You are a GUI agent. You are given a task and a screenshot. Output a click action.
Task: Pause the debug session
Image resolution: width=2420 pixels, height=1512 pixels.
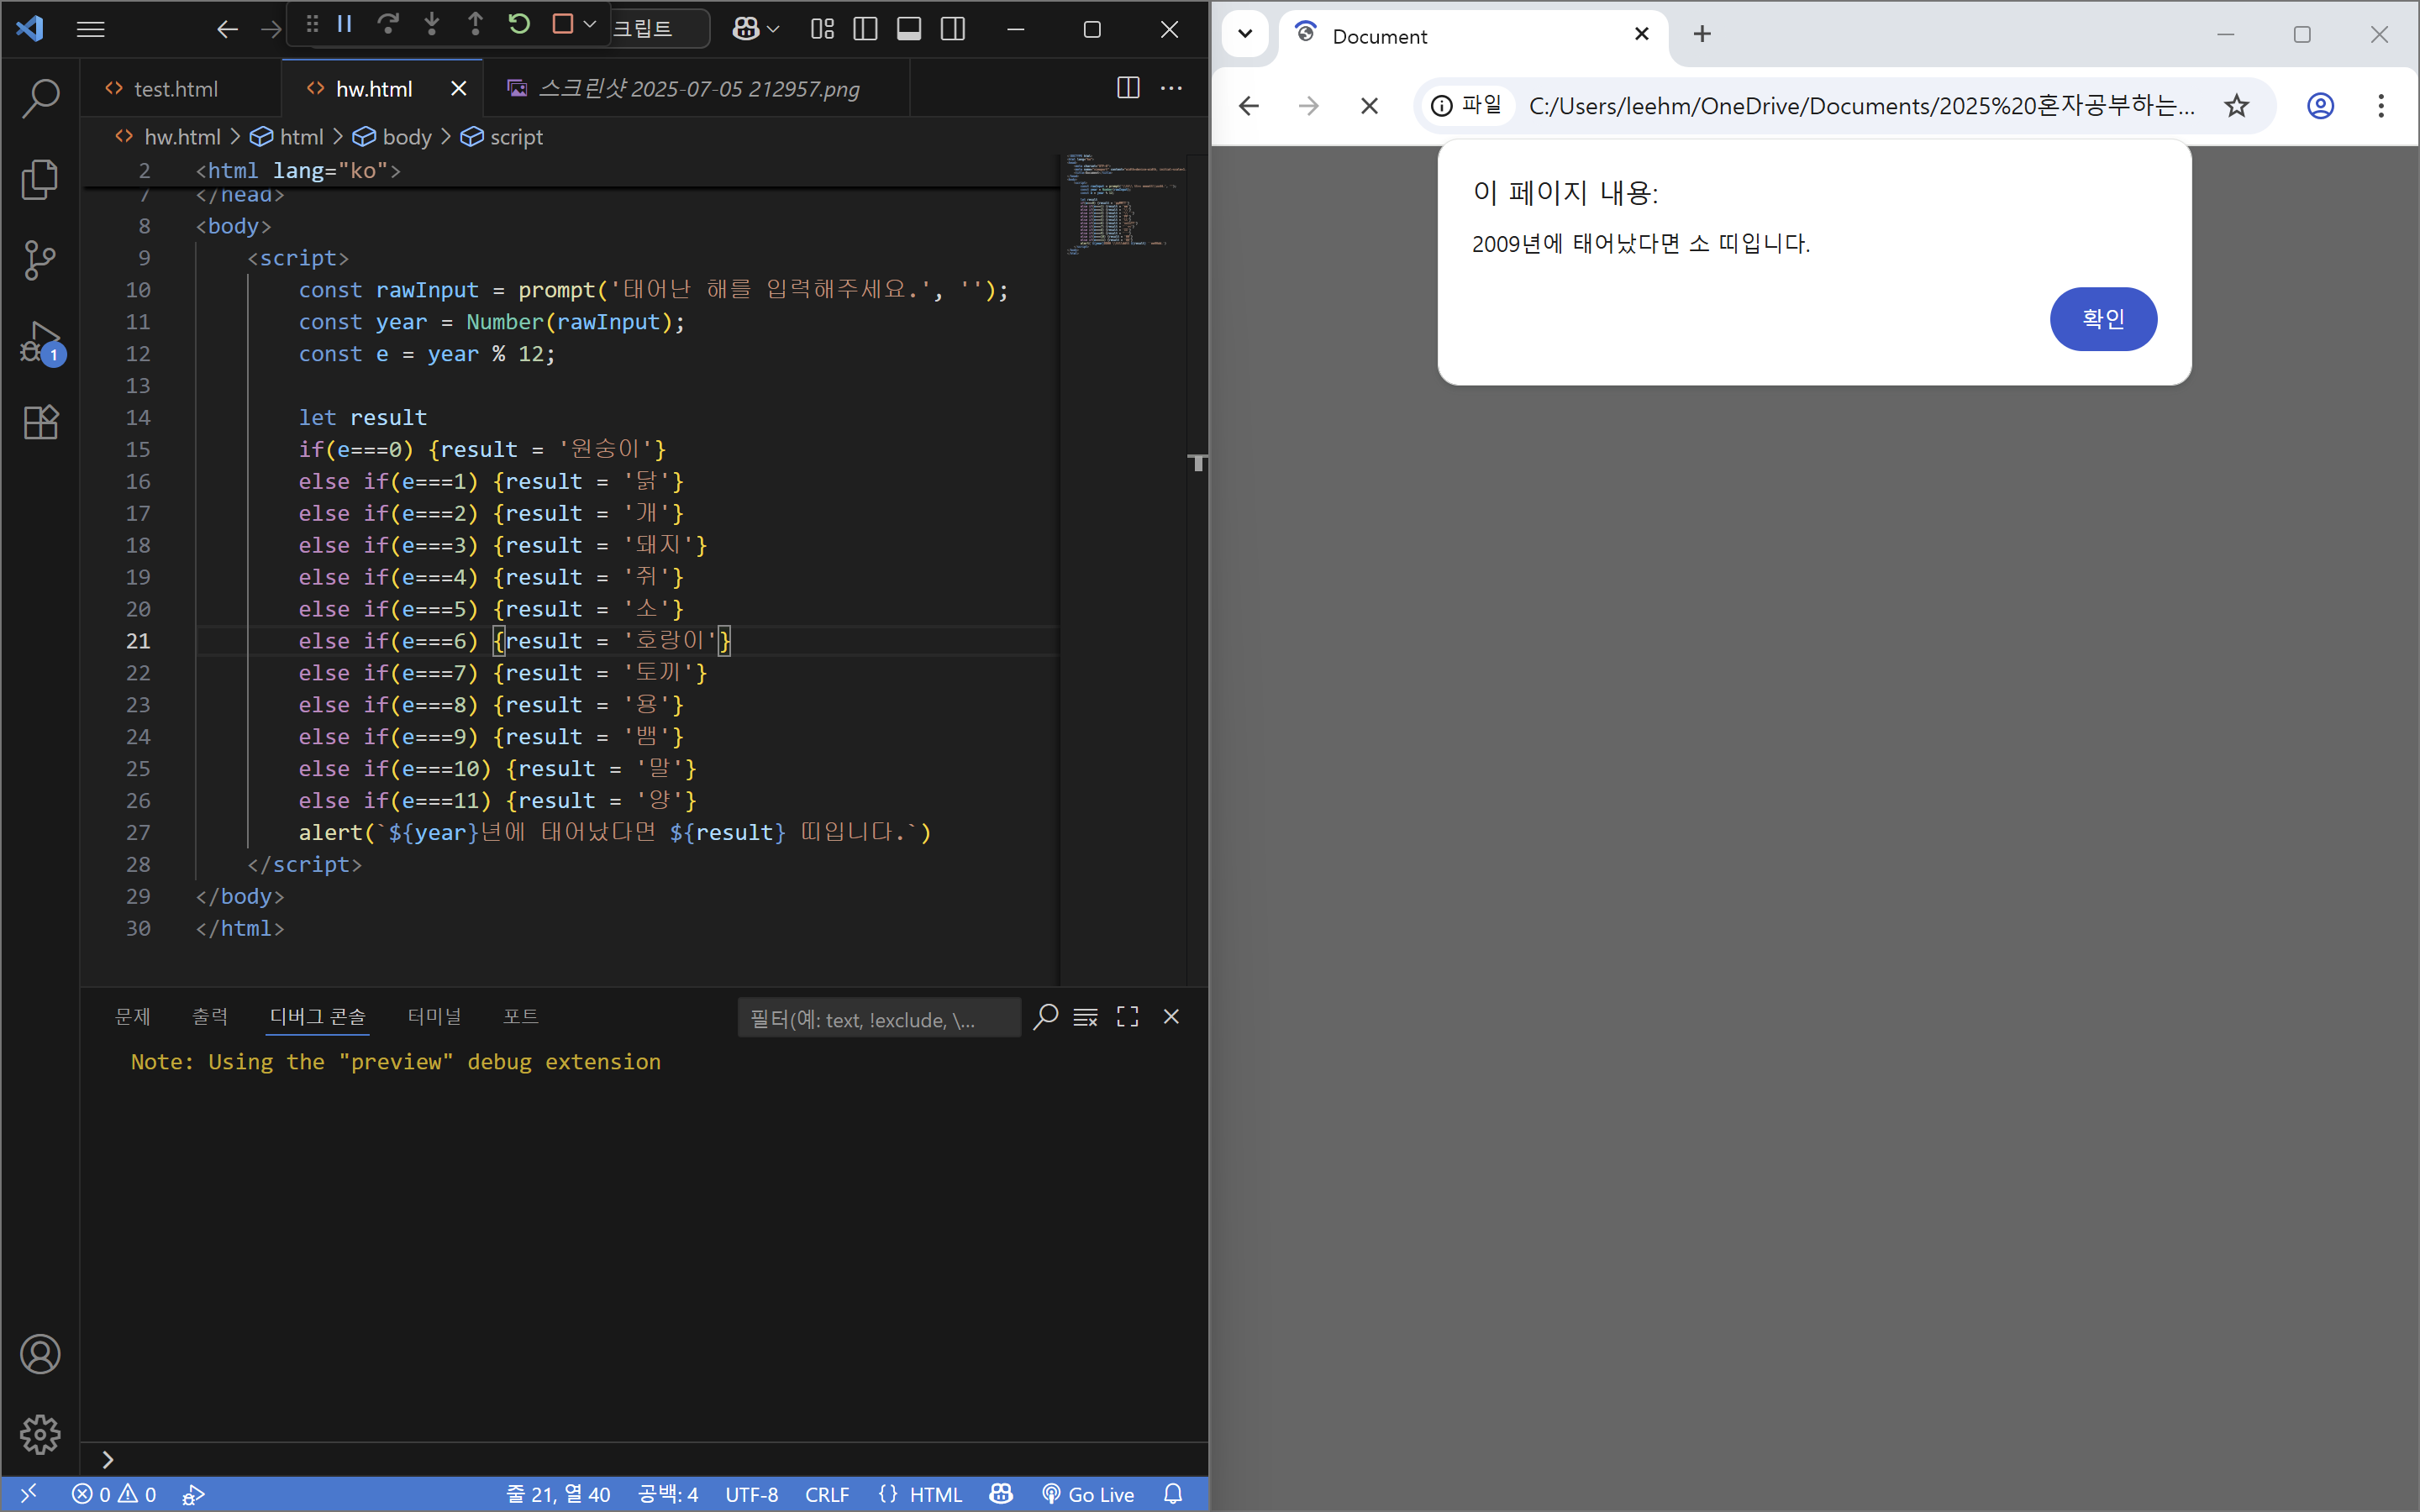345,24
